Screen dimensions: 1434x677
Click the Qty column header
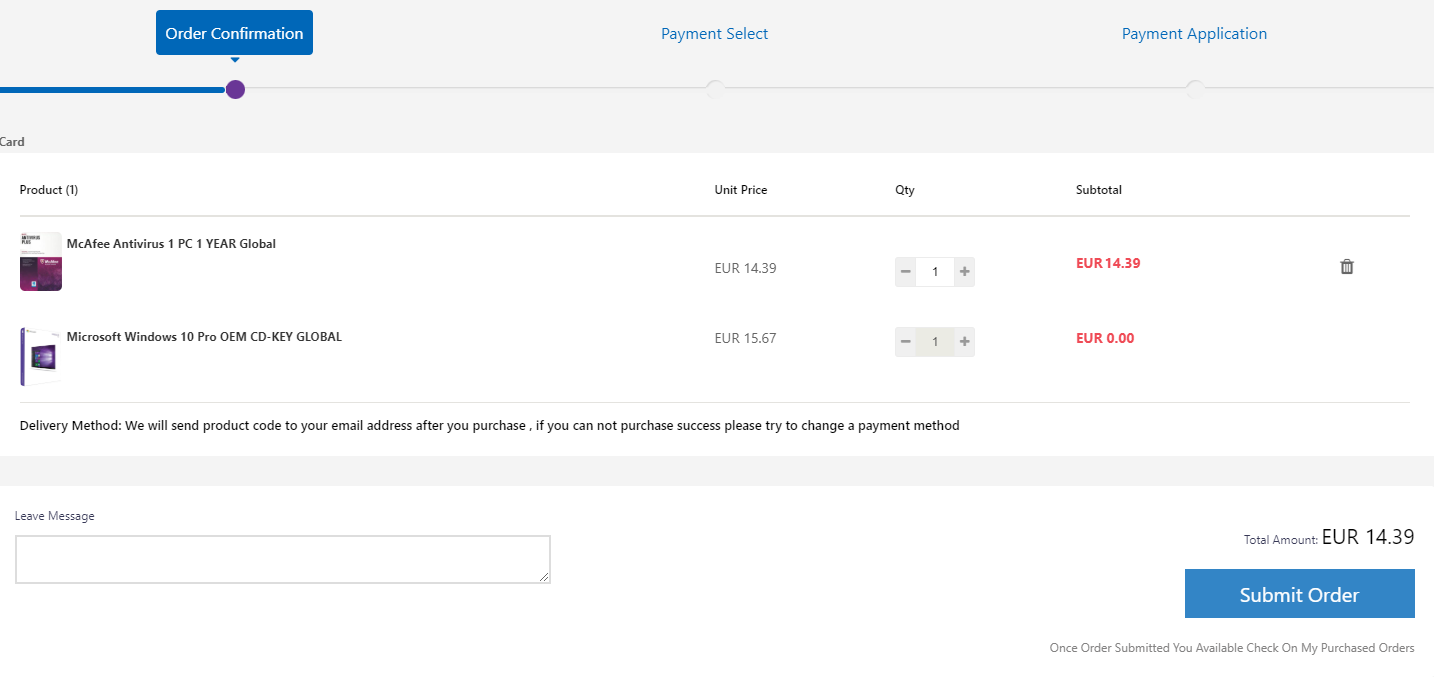pos(905,190)
